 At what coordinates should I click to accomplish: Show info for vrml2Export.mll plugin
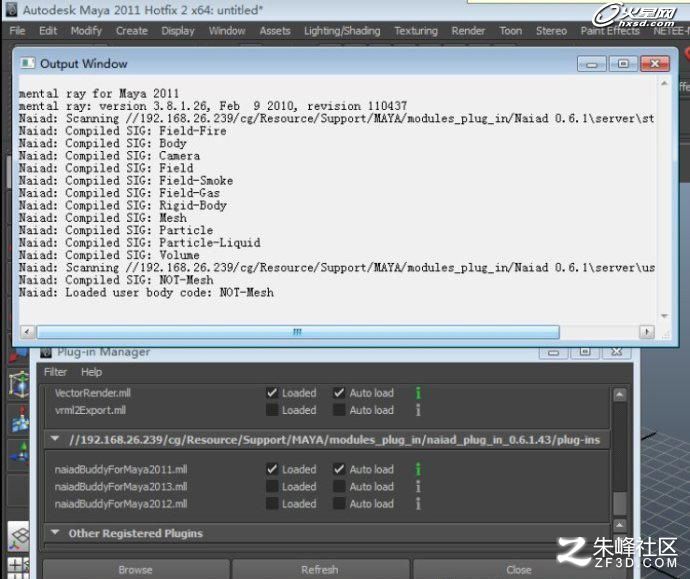coord(418,410)
